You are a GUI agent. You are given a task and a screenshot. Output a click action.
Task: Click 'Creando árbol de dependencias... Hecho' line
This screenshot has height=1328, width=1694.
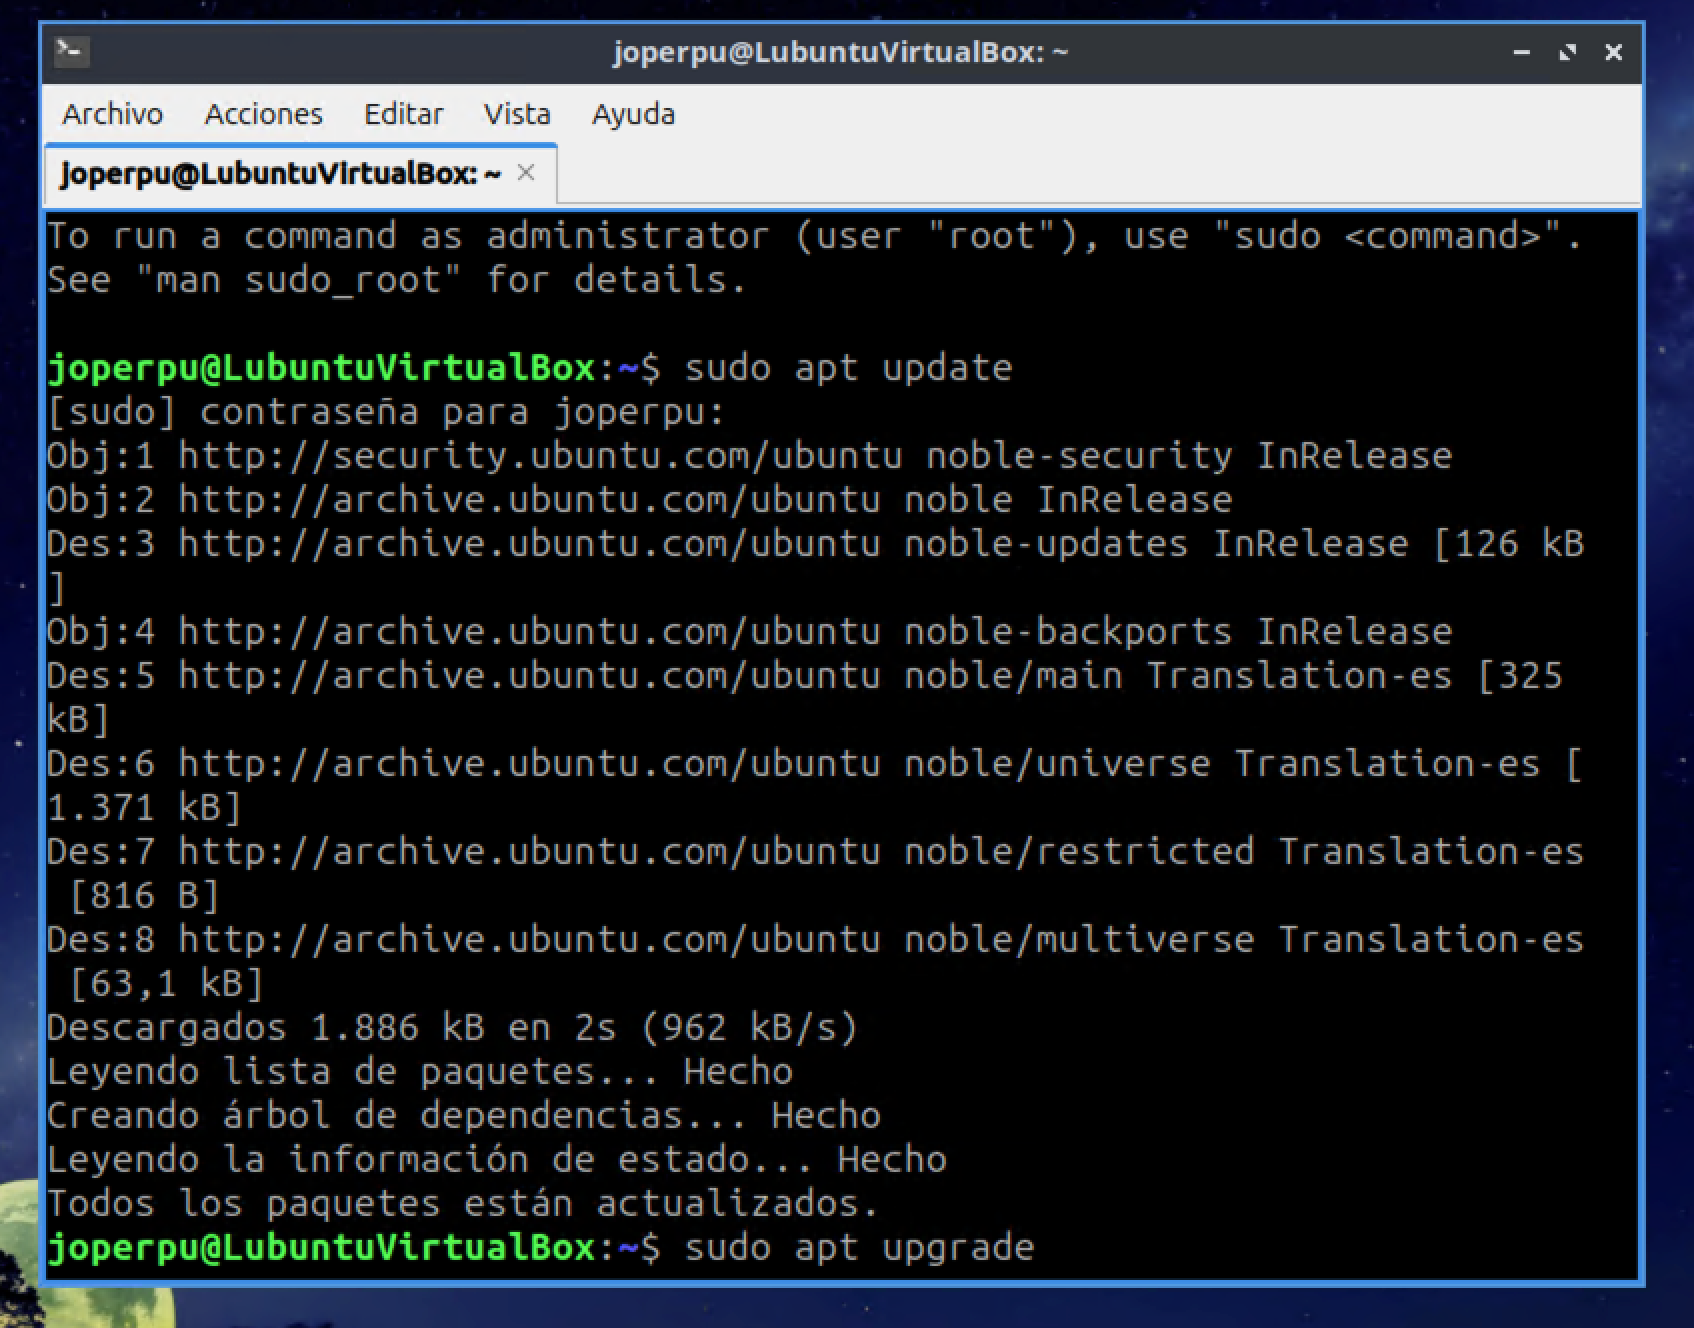[x=463, y=1116]
